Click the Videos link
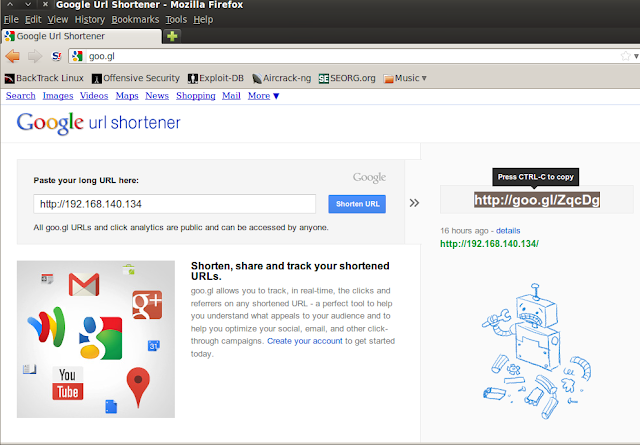The image size is (640, 445). point(94,96)
